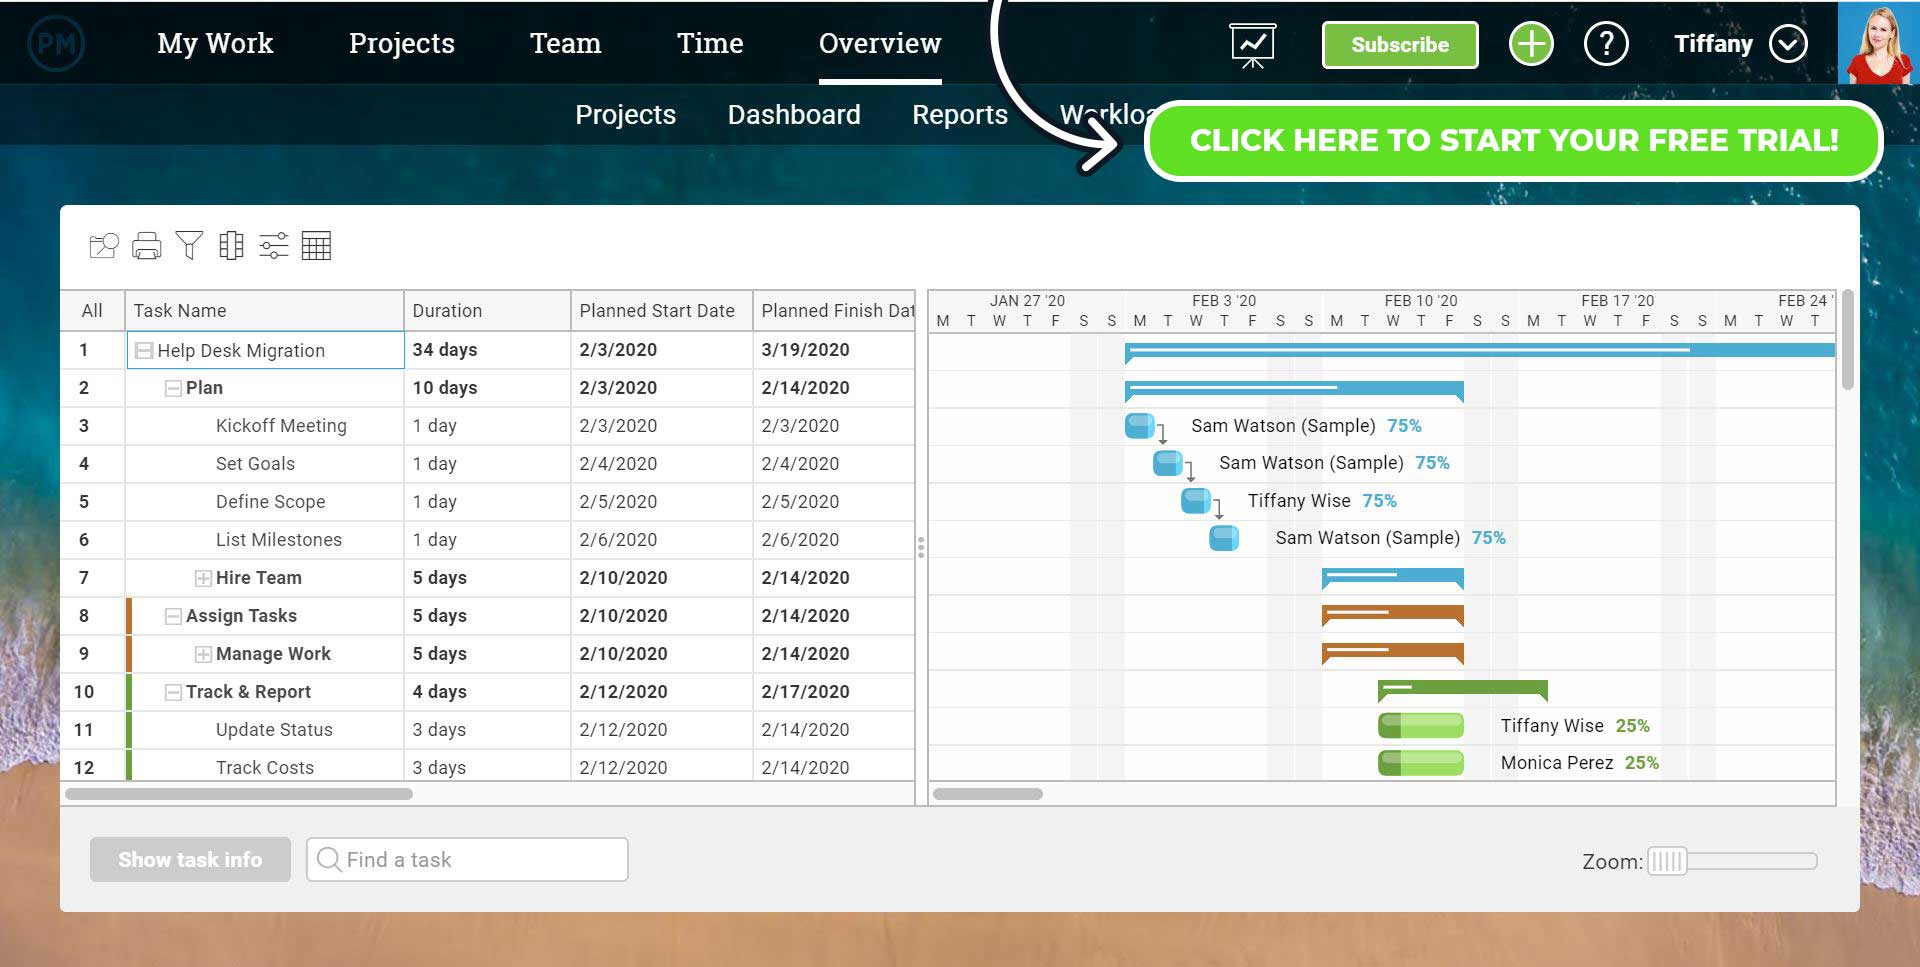Switch to the Time tab
The image size is (1920, 967).
click(710, 44)
